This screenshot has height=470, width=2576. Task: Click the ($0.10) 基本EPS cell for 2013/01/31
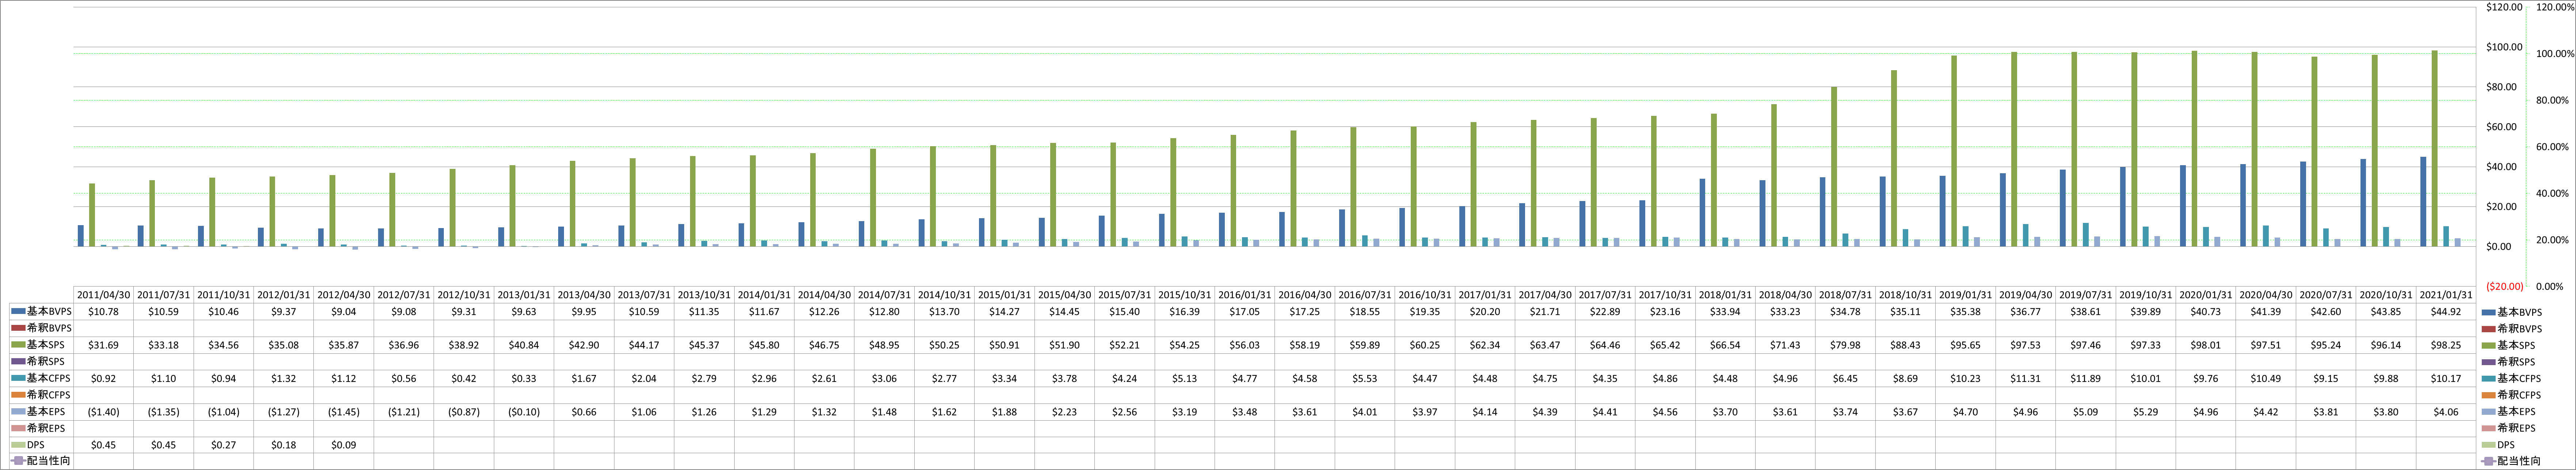[524, 411]
